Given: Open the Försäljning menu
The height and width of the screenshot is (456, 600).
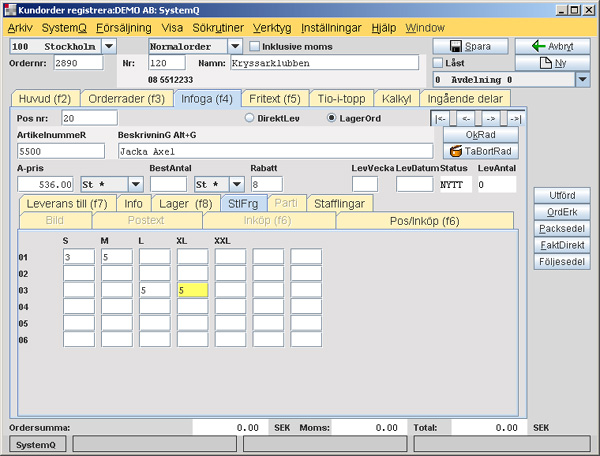Looking at the screenshot, I should [x=124, y=28].
